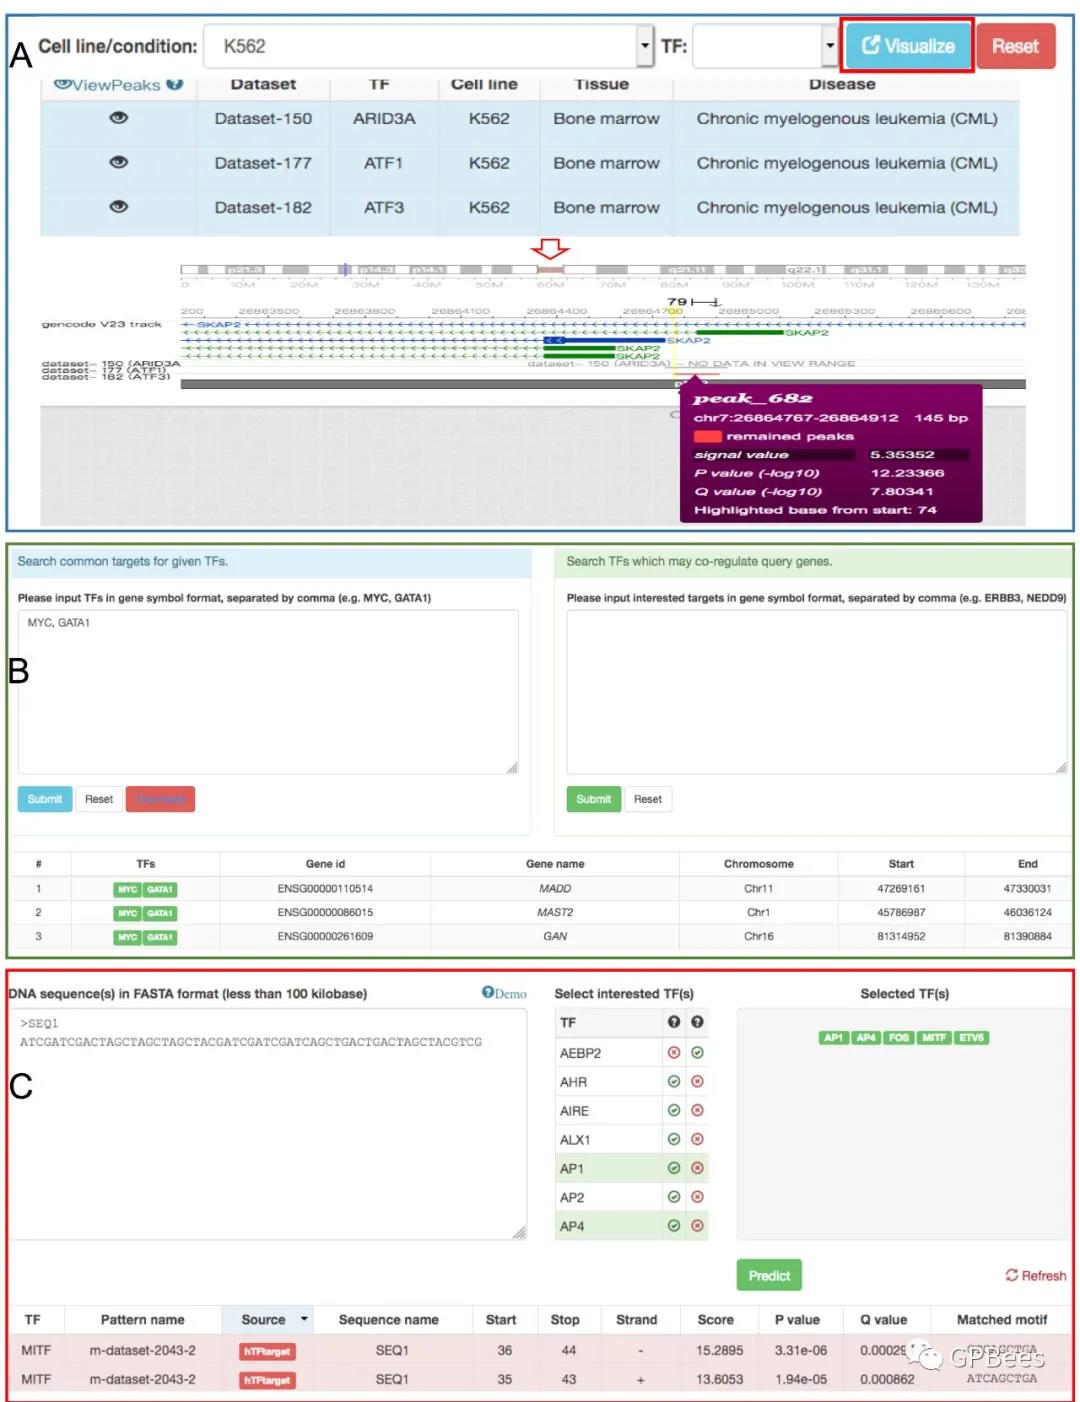Click the Strand column header
1080x1402 pixels.
point(636,1319)
